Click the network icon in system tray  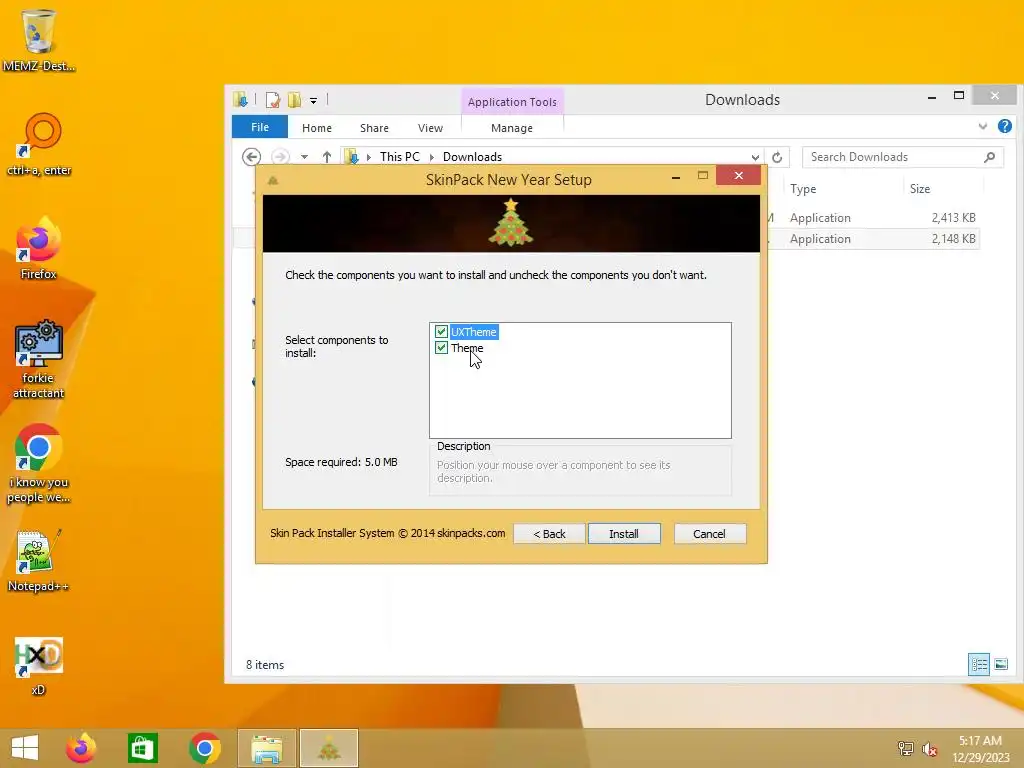[x=906, y=748]
